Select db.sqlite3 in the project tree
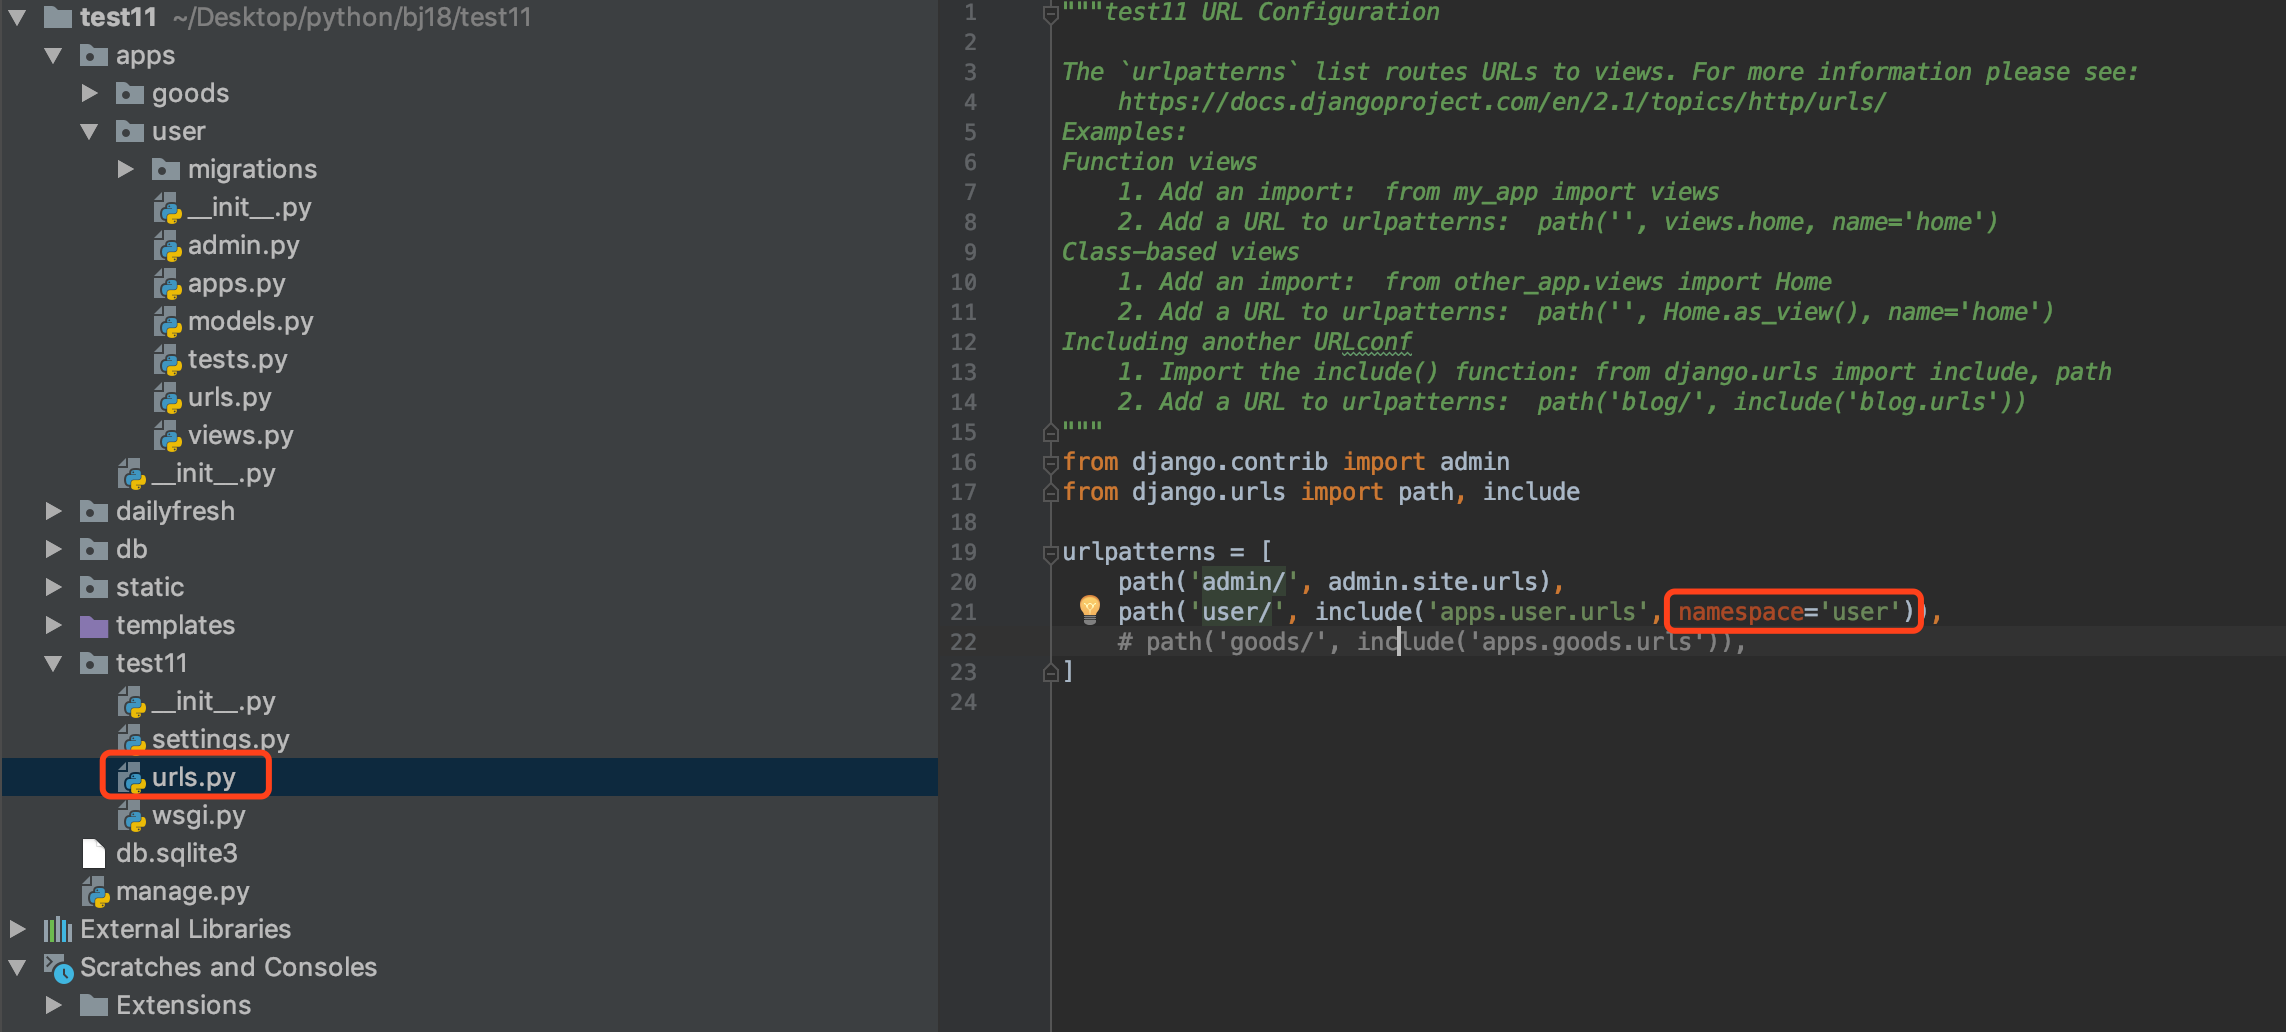2286x1032 pixels. pyautogui.click(x=176, y=853)
